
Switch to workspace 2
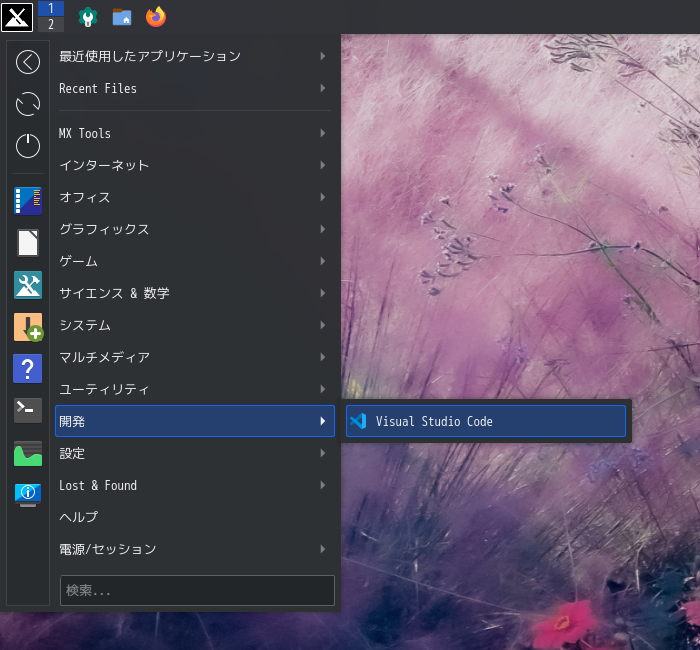[50, 24]
